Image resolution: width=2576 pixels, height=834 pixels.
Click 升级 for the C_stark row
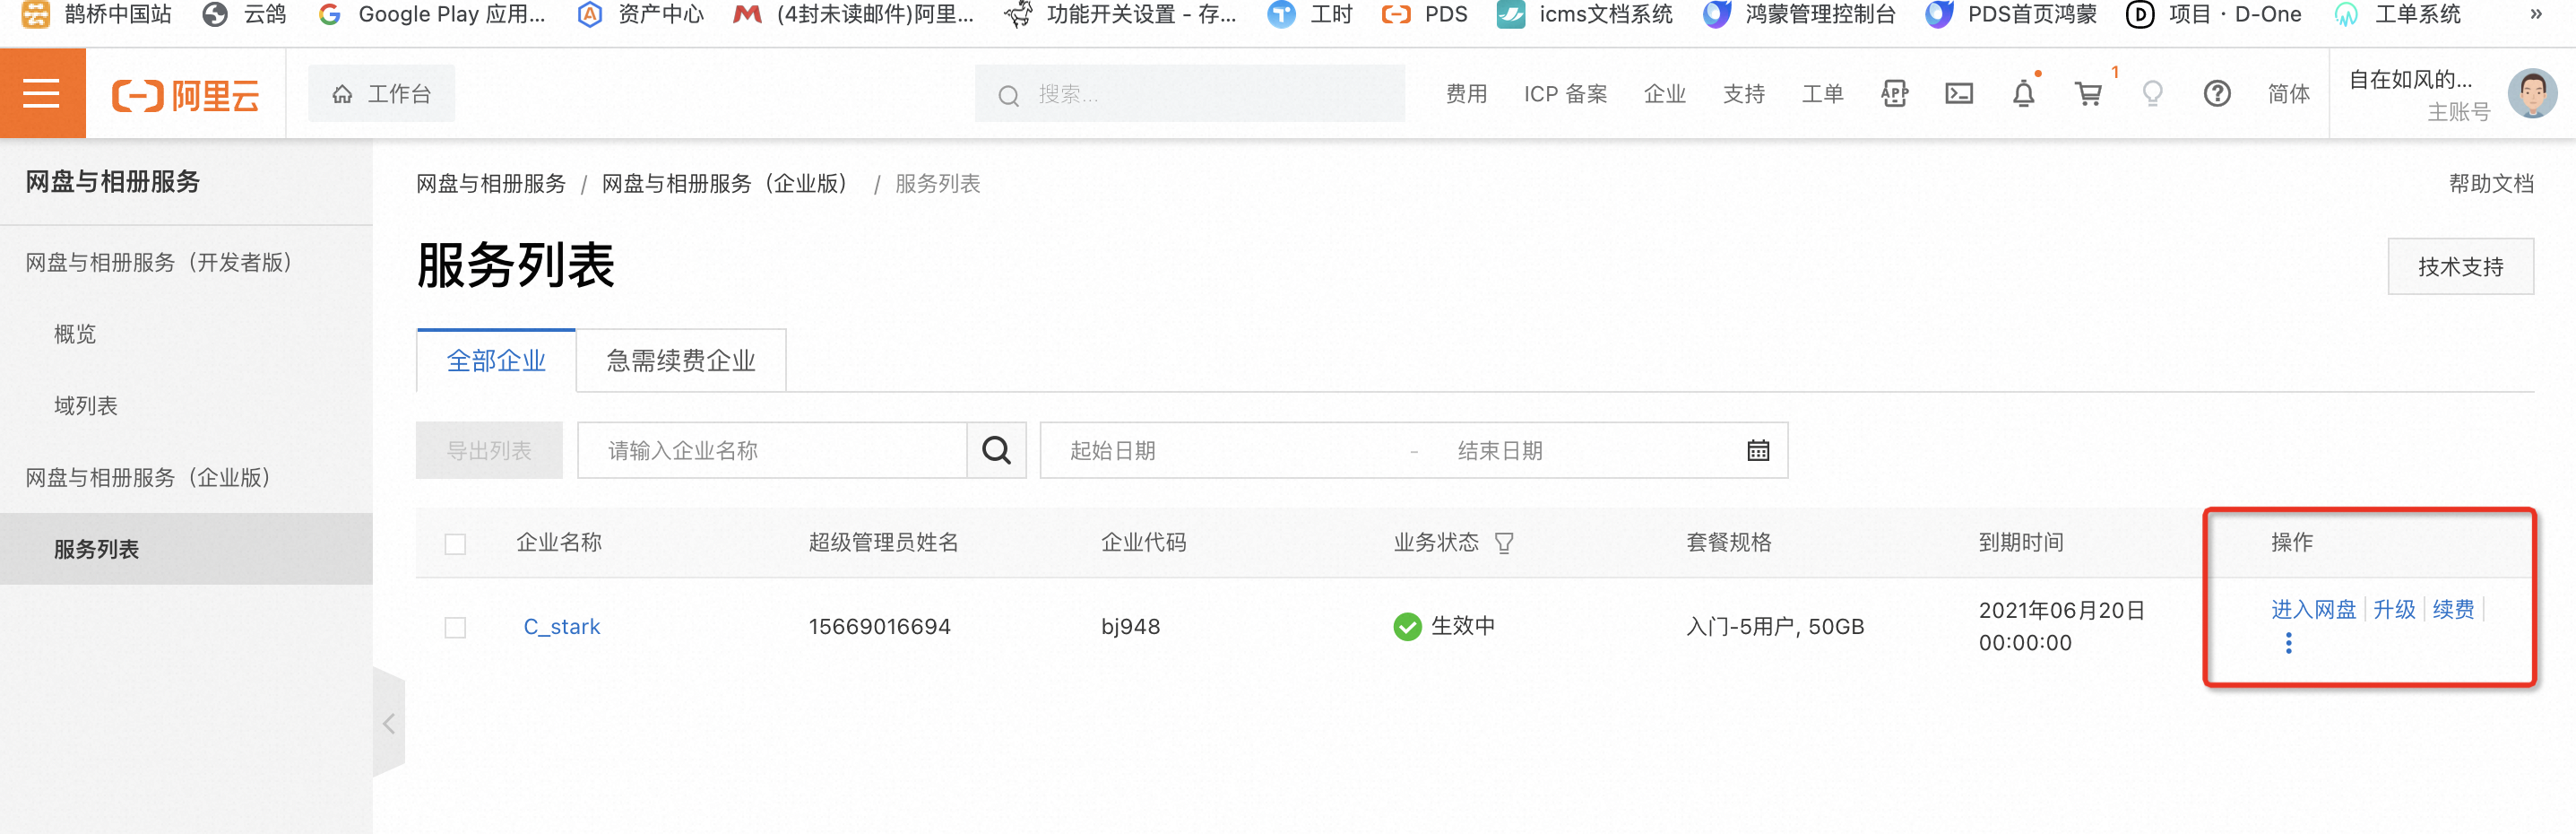point(2394,609)
